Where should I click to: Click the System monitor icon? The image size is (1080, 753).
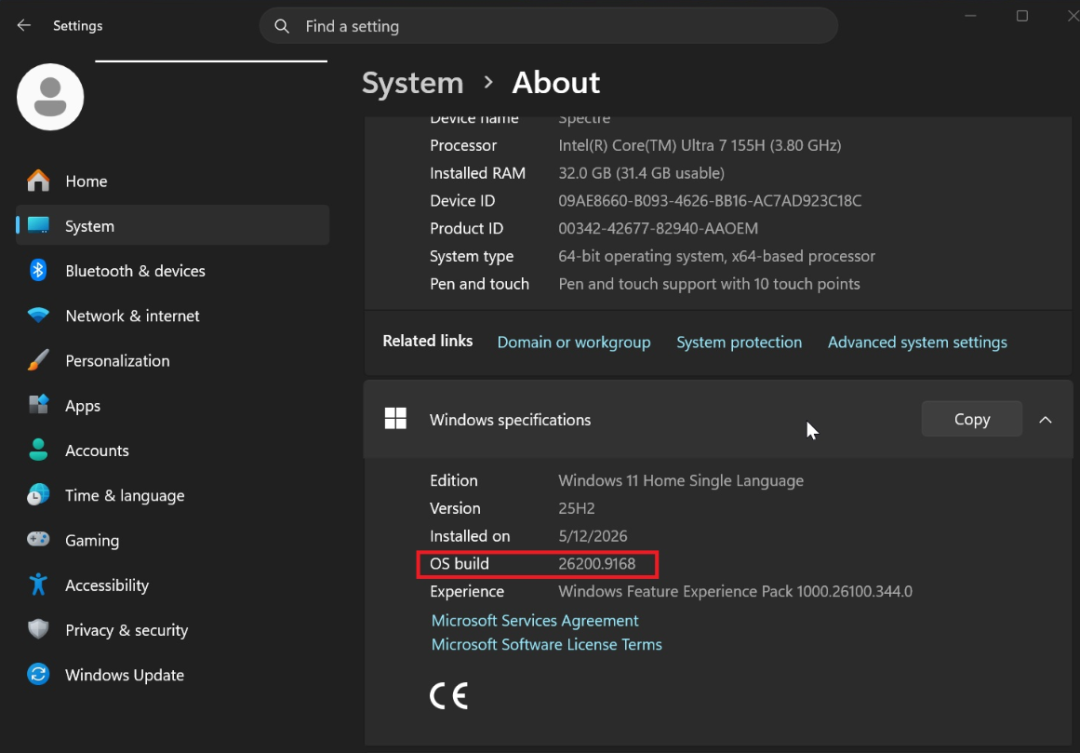point(39,225)
